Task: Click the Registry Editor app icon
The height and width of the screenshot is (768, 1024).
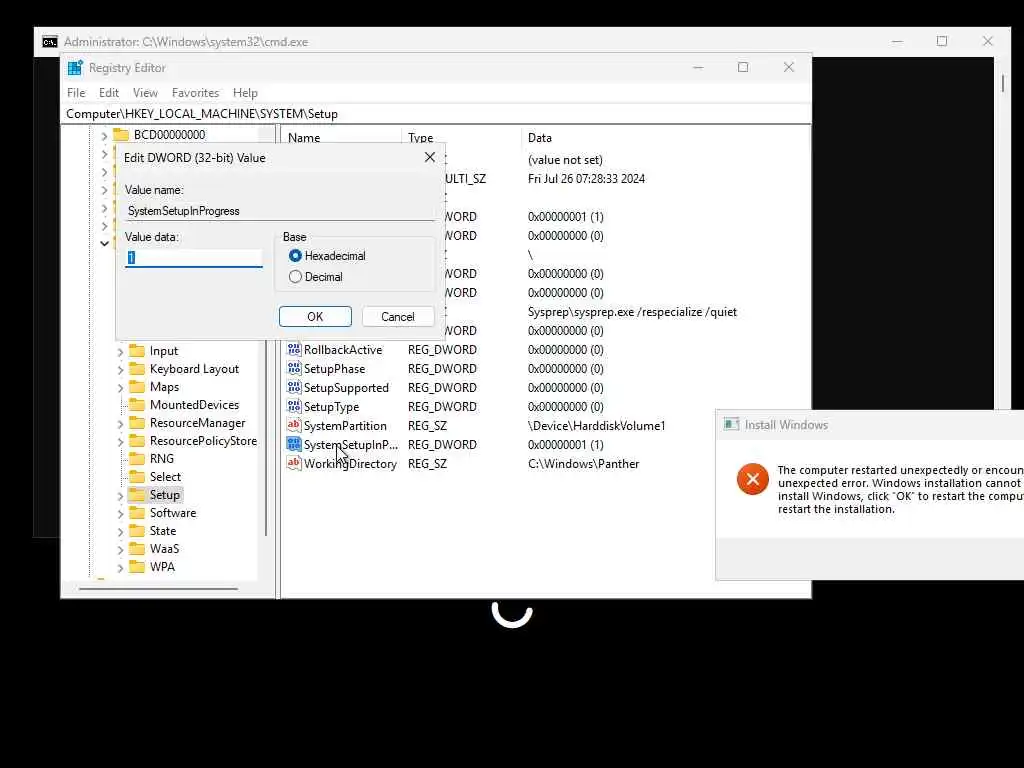Action: (75, 68)
